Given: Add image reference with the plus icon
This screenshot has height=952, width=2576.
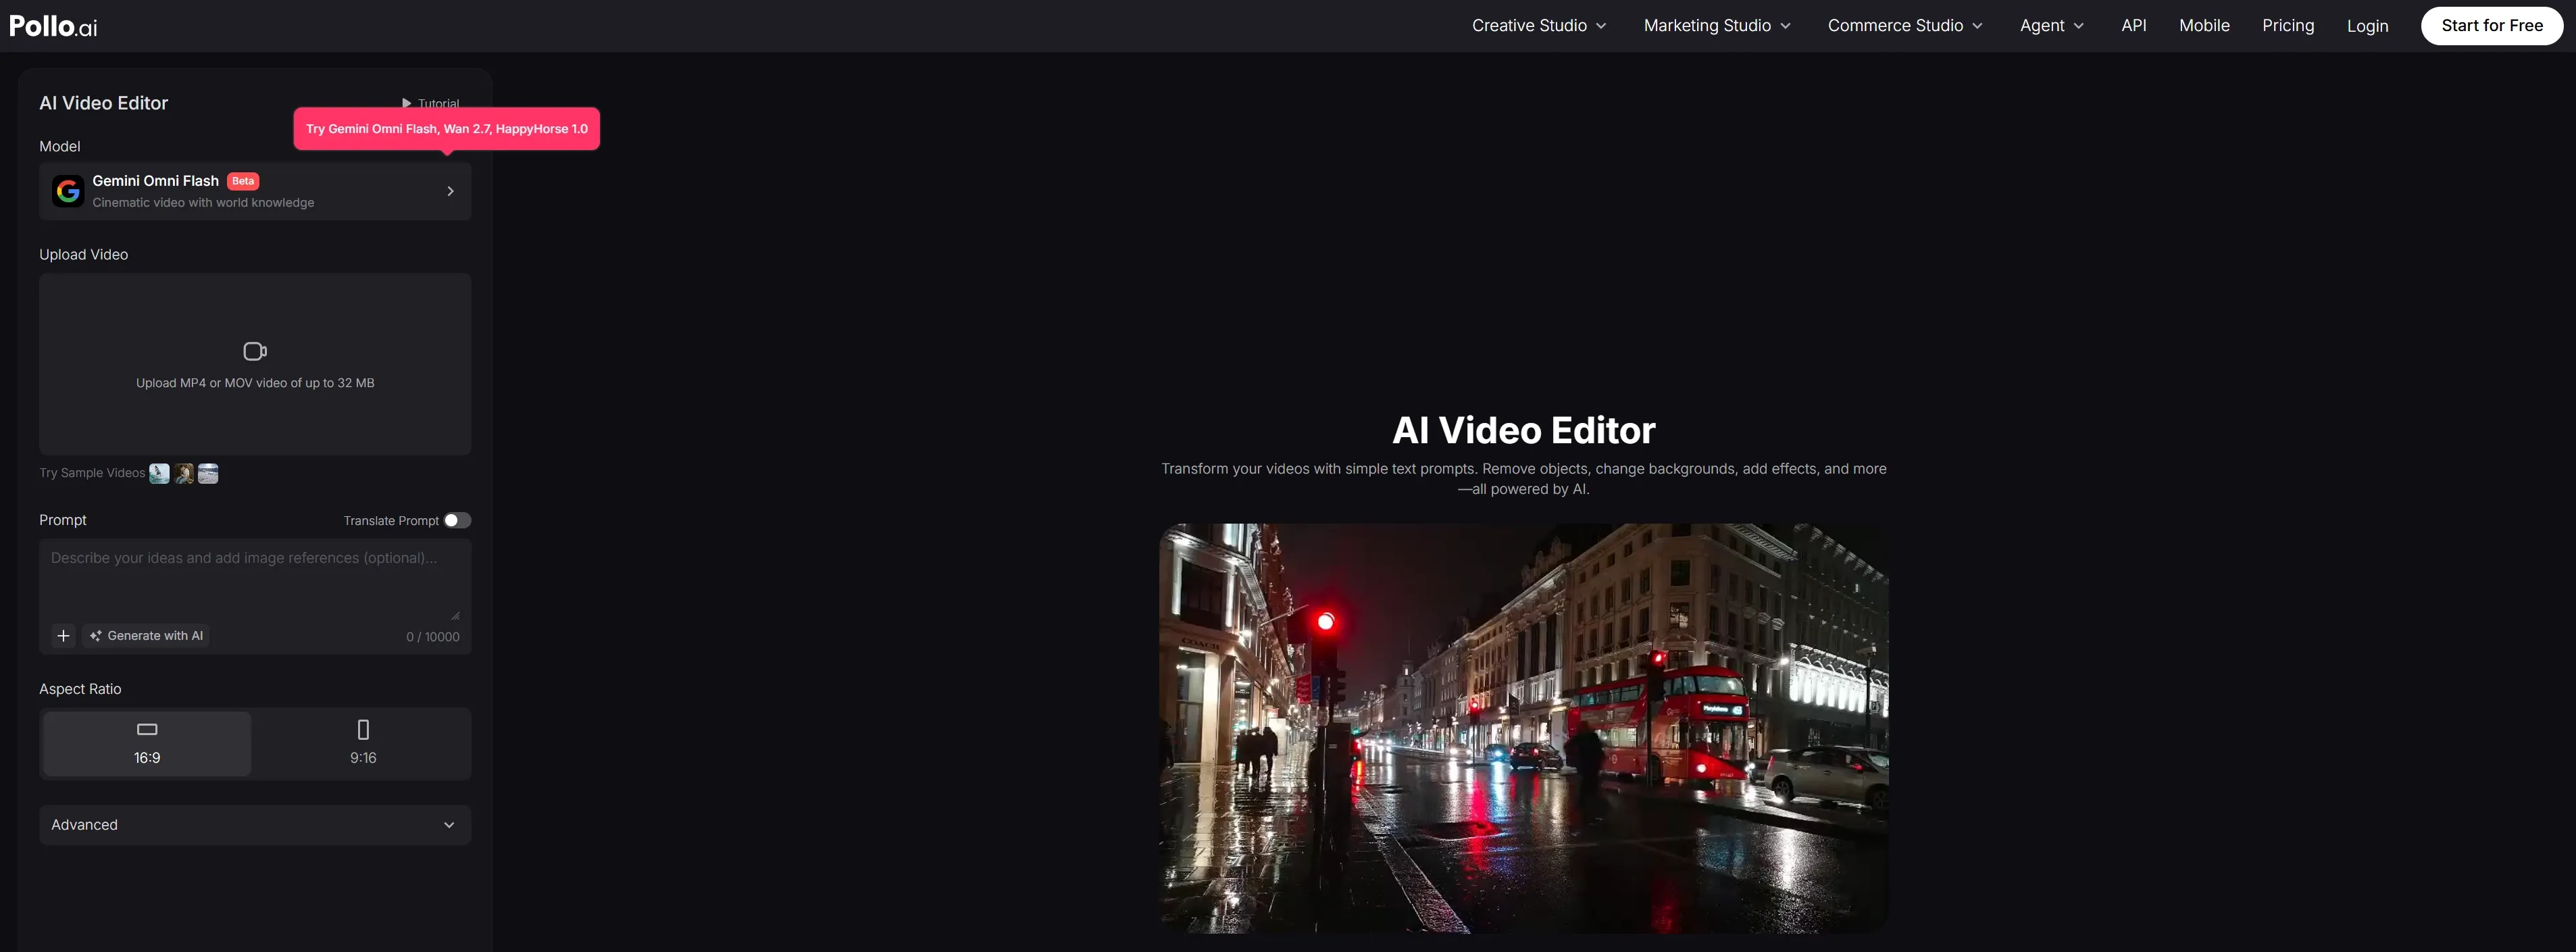Looking at the screenshot, I should (x=63, y=636).
